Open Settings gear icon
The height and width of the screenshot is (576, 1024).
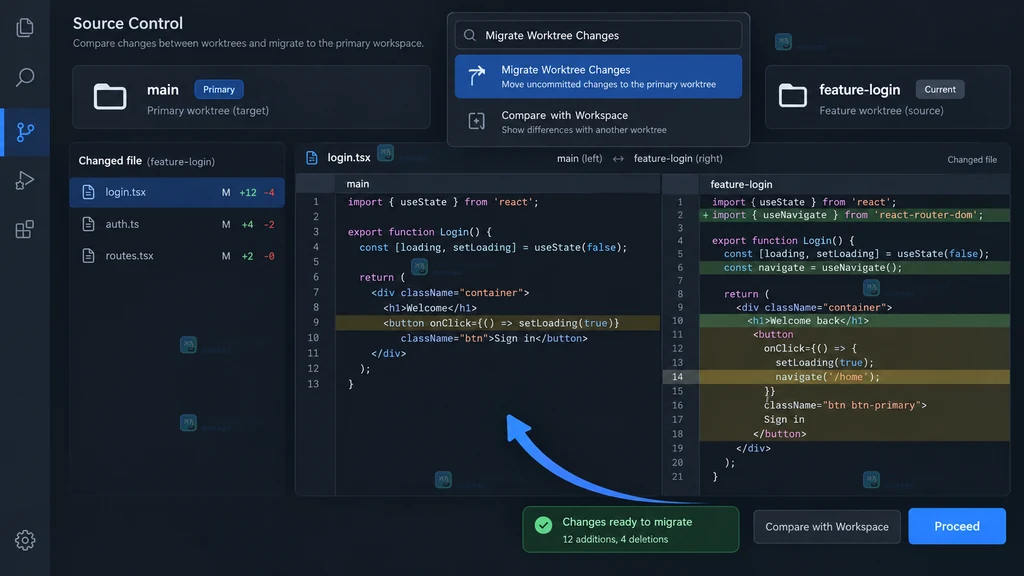pos(25,540)
